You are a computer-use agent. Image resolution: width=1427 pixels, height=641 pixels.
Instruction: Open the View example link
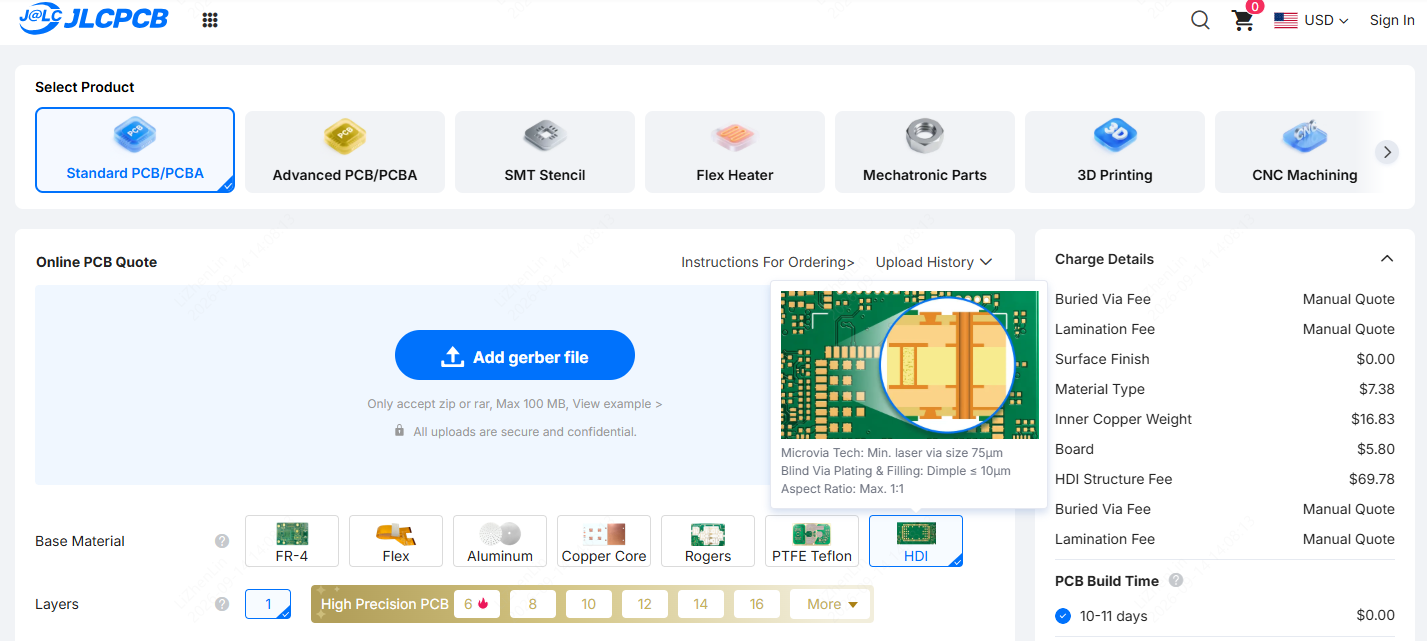click(x=617, y=404)
